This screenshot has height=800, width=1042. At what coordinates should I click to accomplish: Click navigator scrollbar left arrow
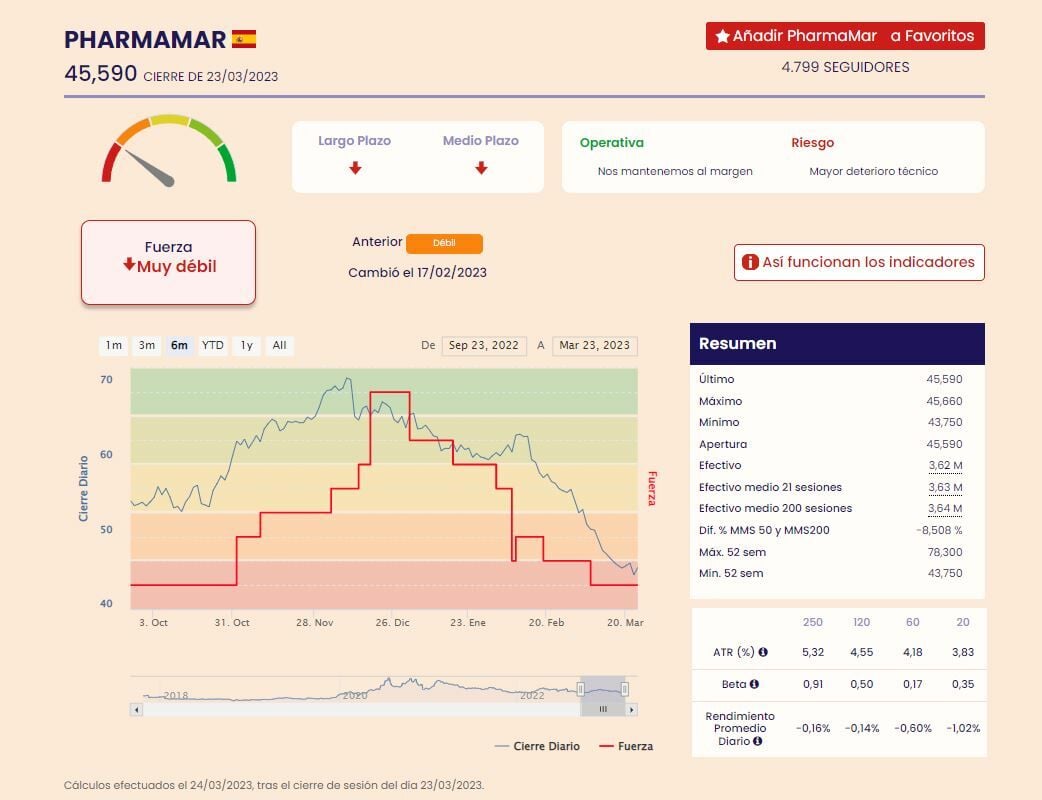pyautogui.click(x=137, y=710)
